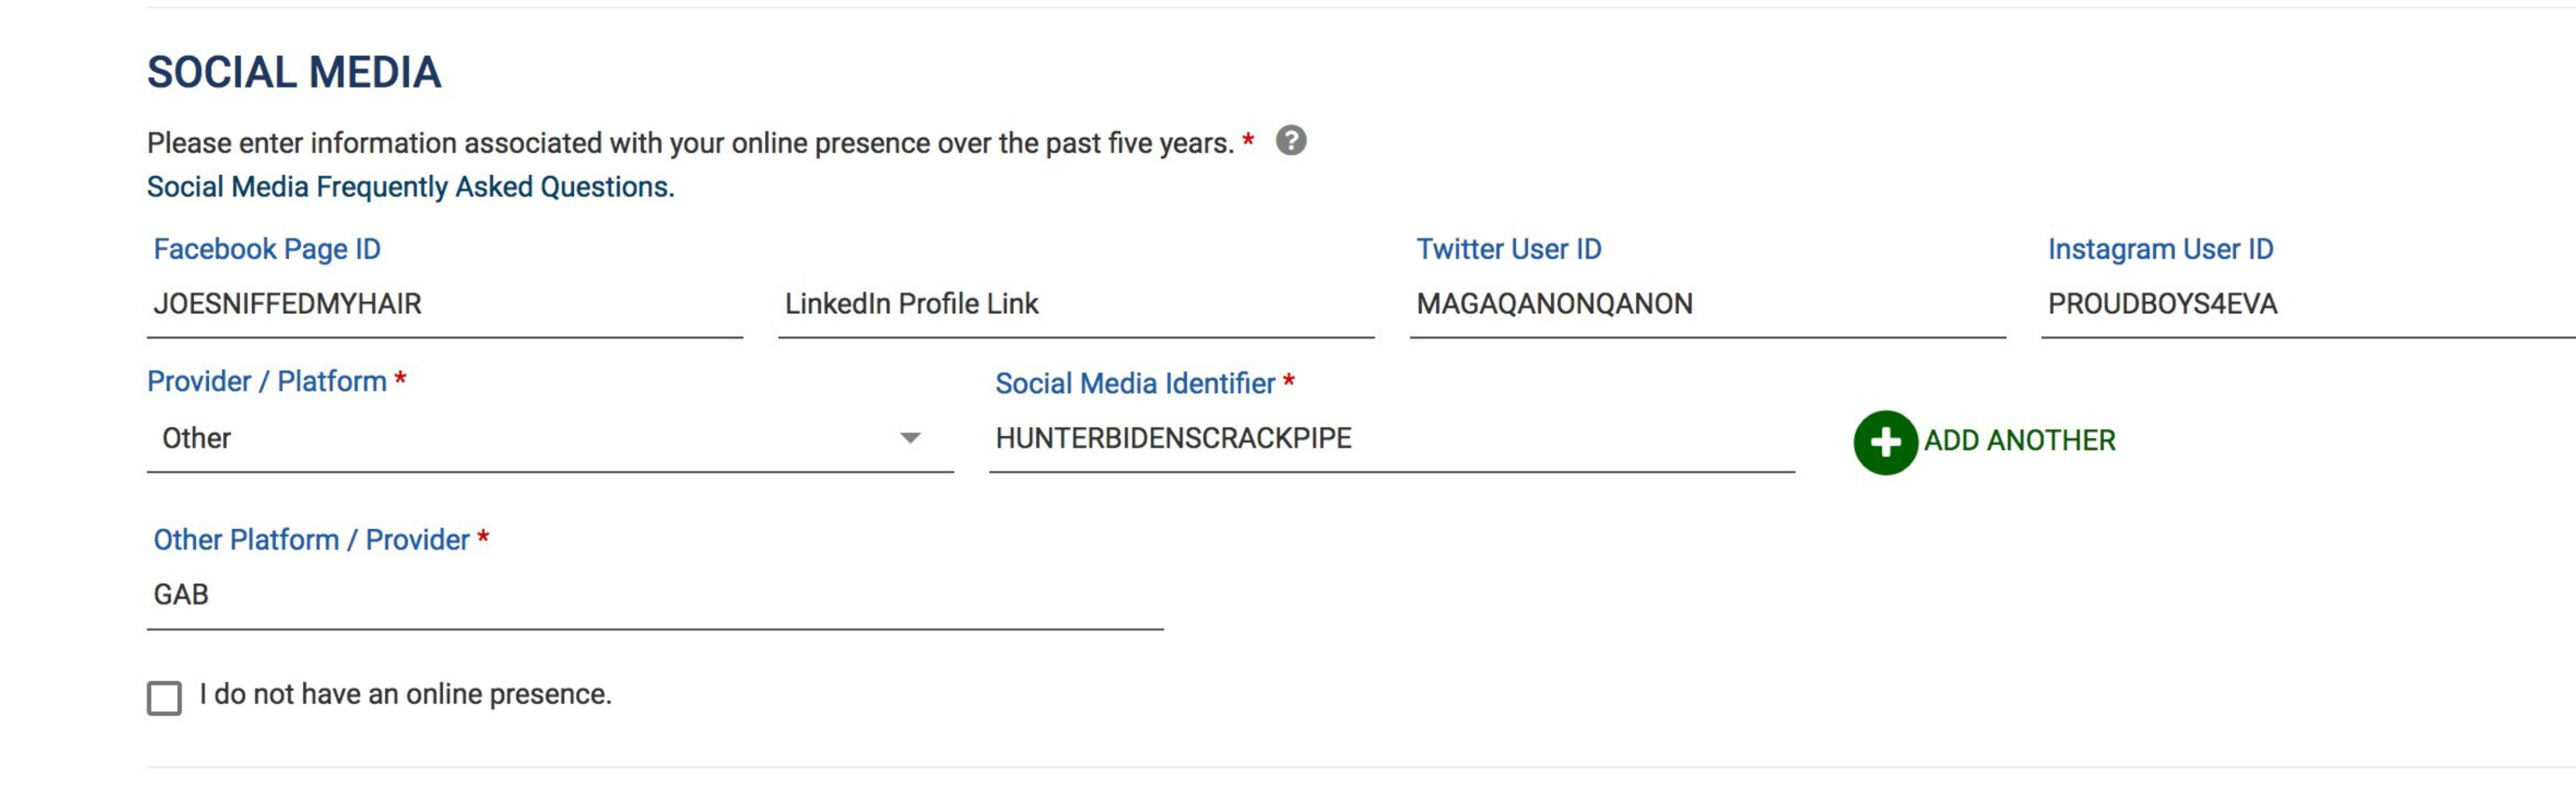Select the Twitter User ID input containing MAGAQANONQANON
2576x794 pixels.
pyautogui.click(x=1707, y=304)
